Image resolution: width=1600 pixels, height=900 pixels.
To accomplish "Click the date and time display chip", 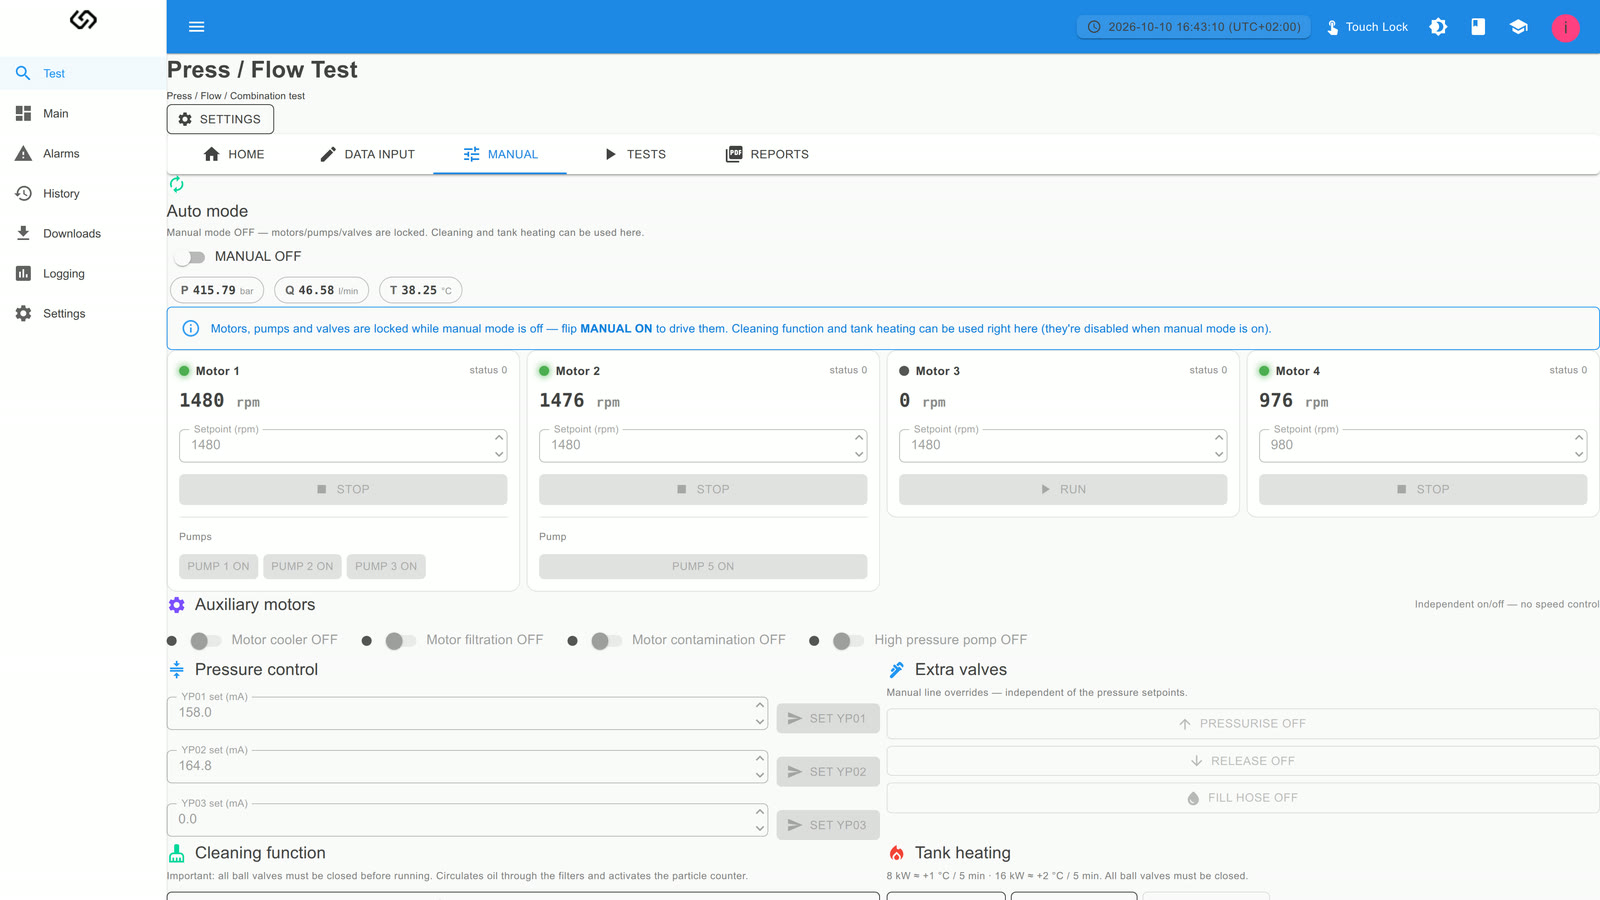I will click(x=1194, y=27).
